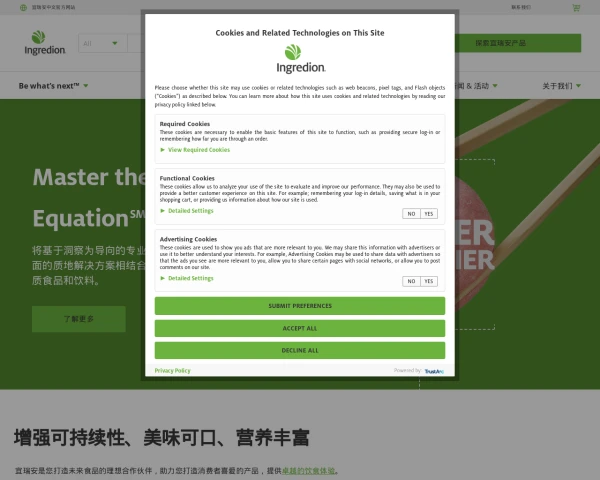
Task: Click Decline All cookies button
Action: (300, 350)
